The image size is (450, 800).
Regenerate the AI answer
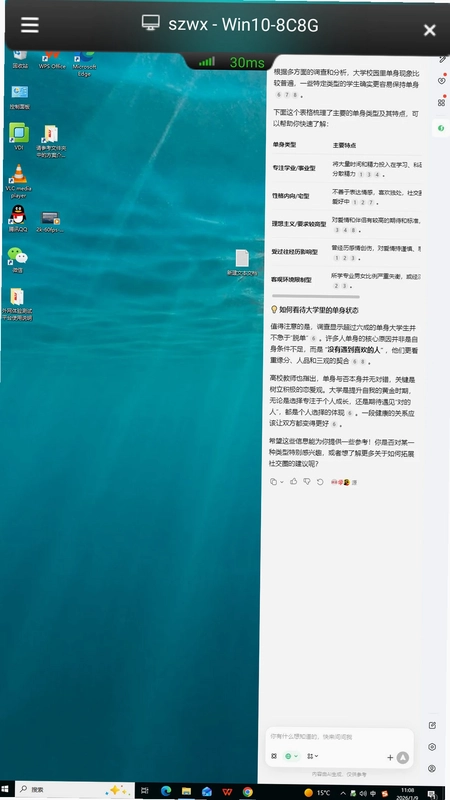pyautogui.click(x=320, y=482)
